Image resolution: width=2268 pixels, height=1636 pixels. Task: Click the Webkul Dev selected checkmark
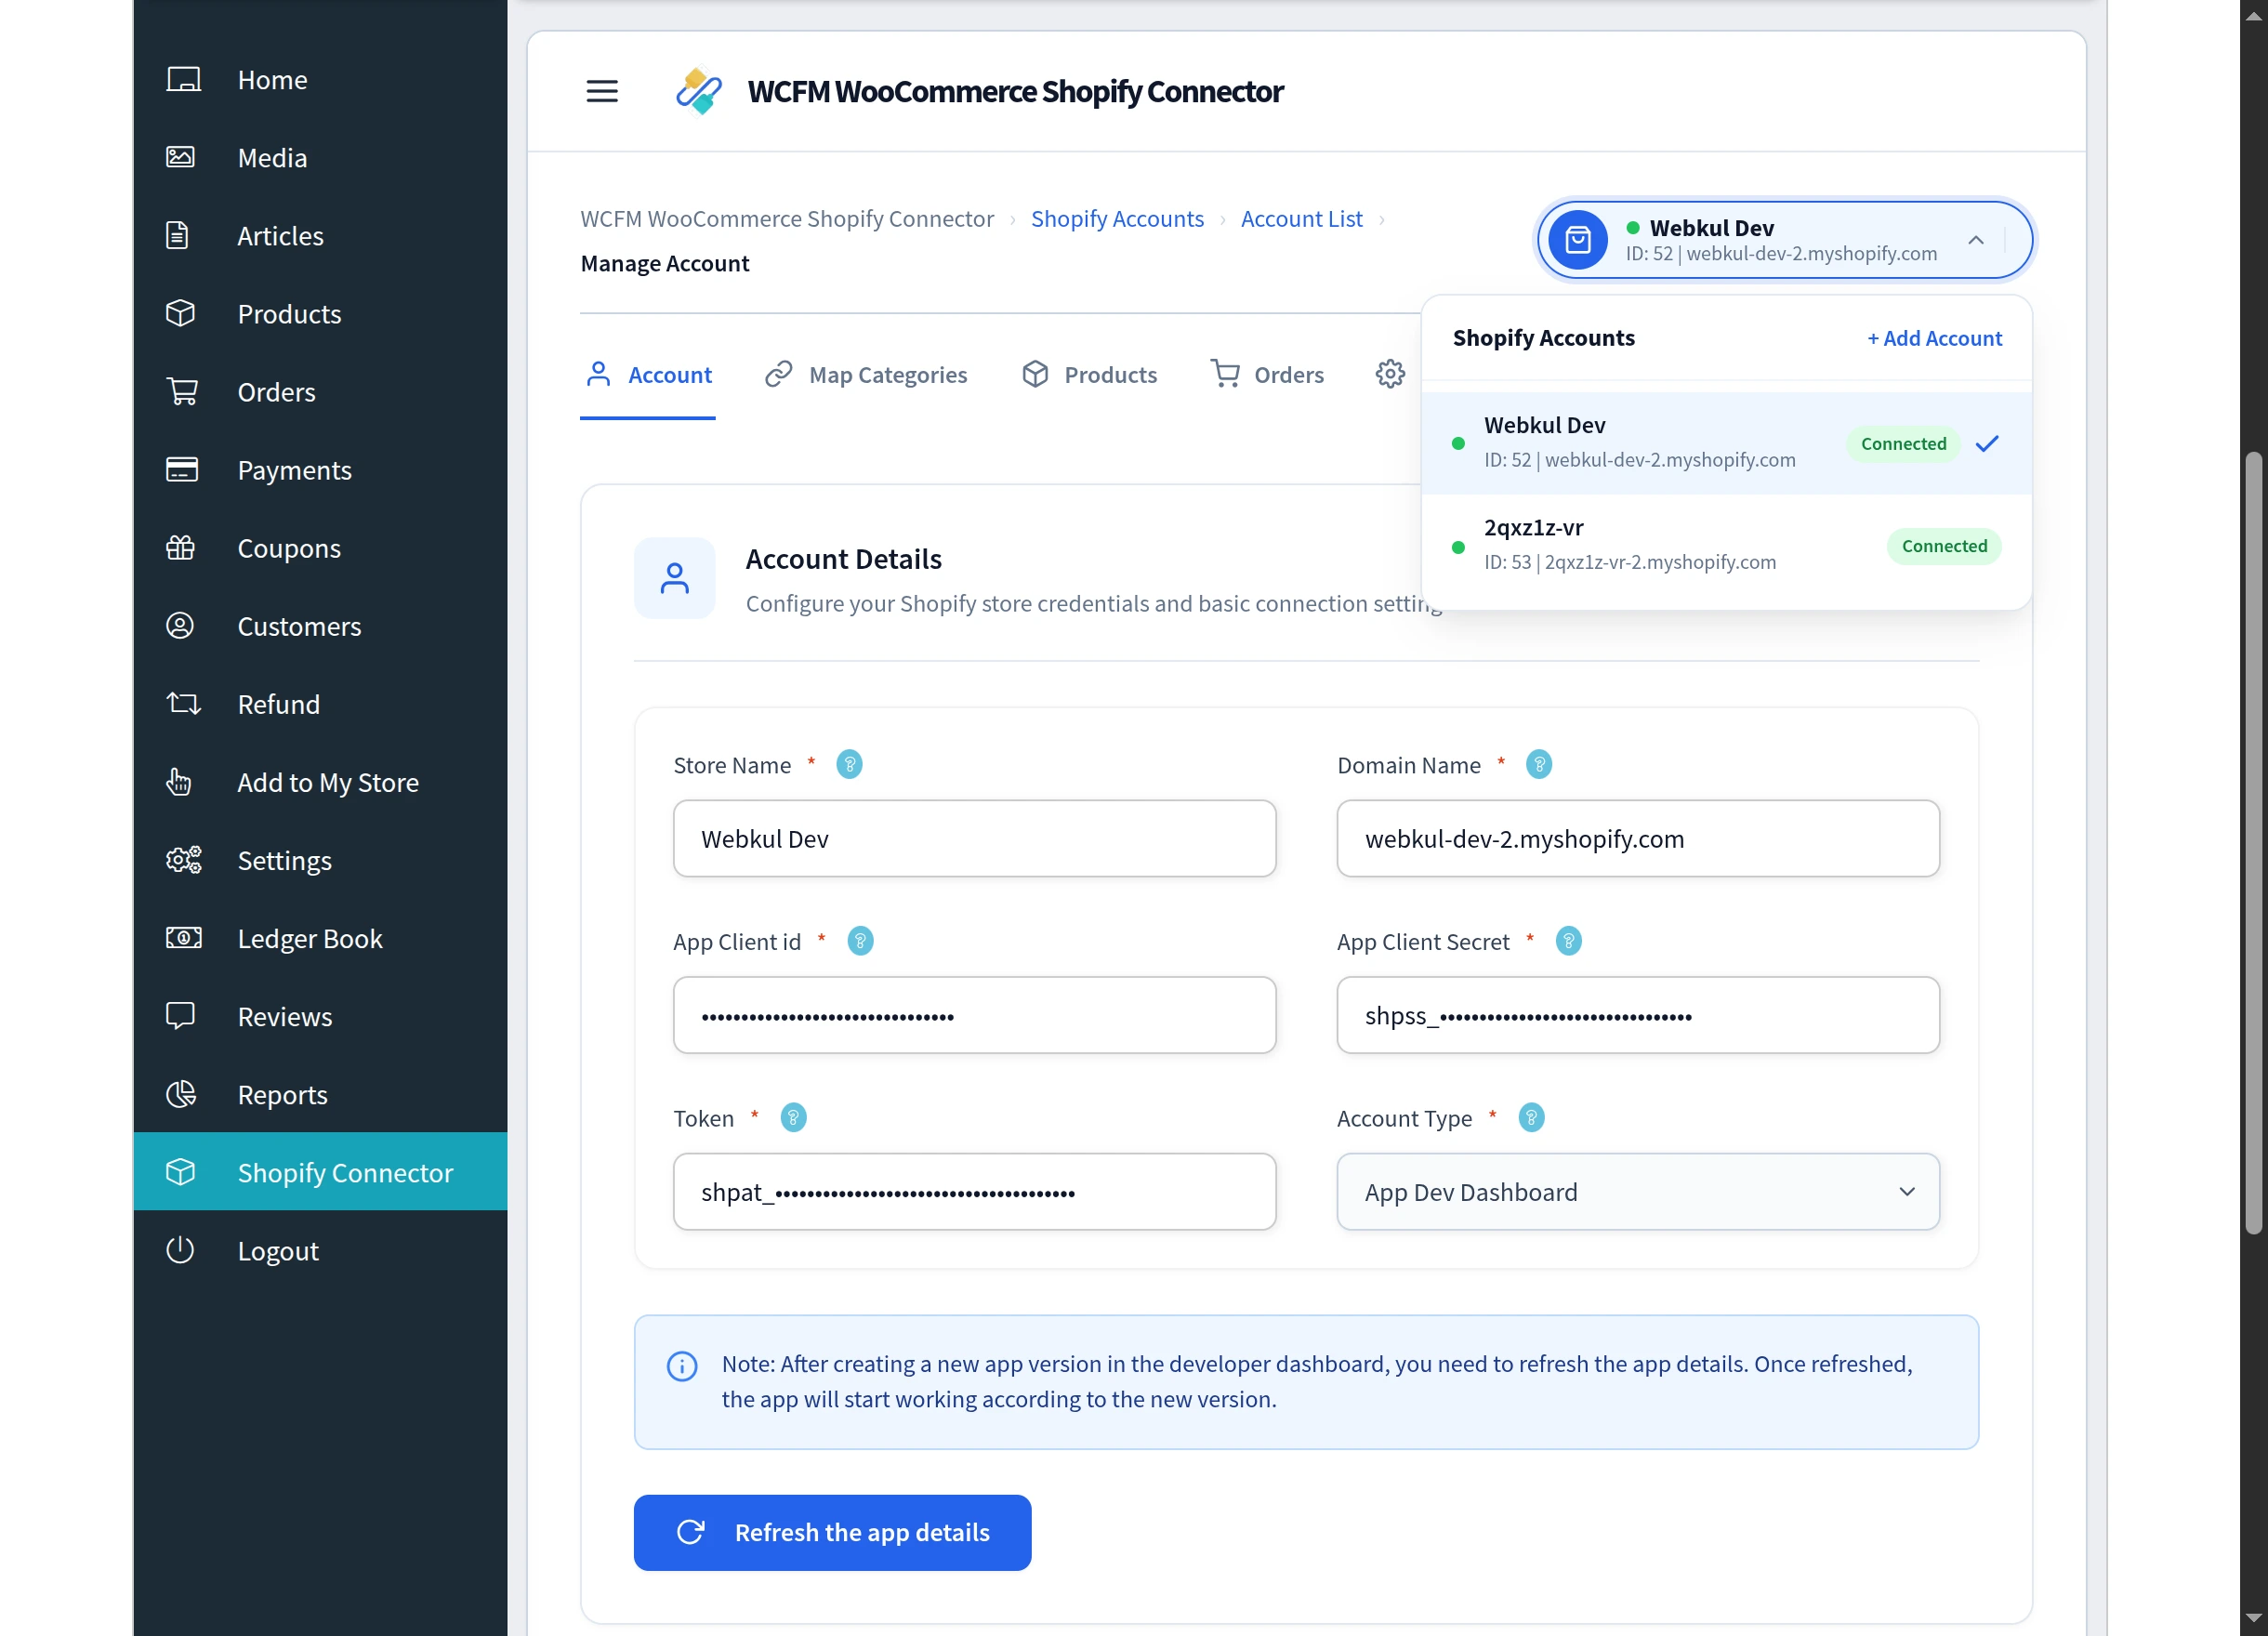click(1986, 443)
